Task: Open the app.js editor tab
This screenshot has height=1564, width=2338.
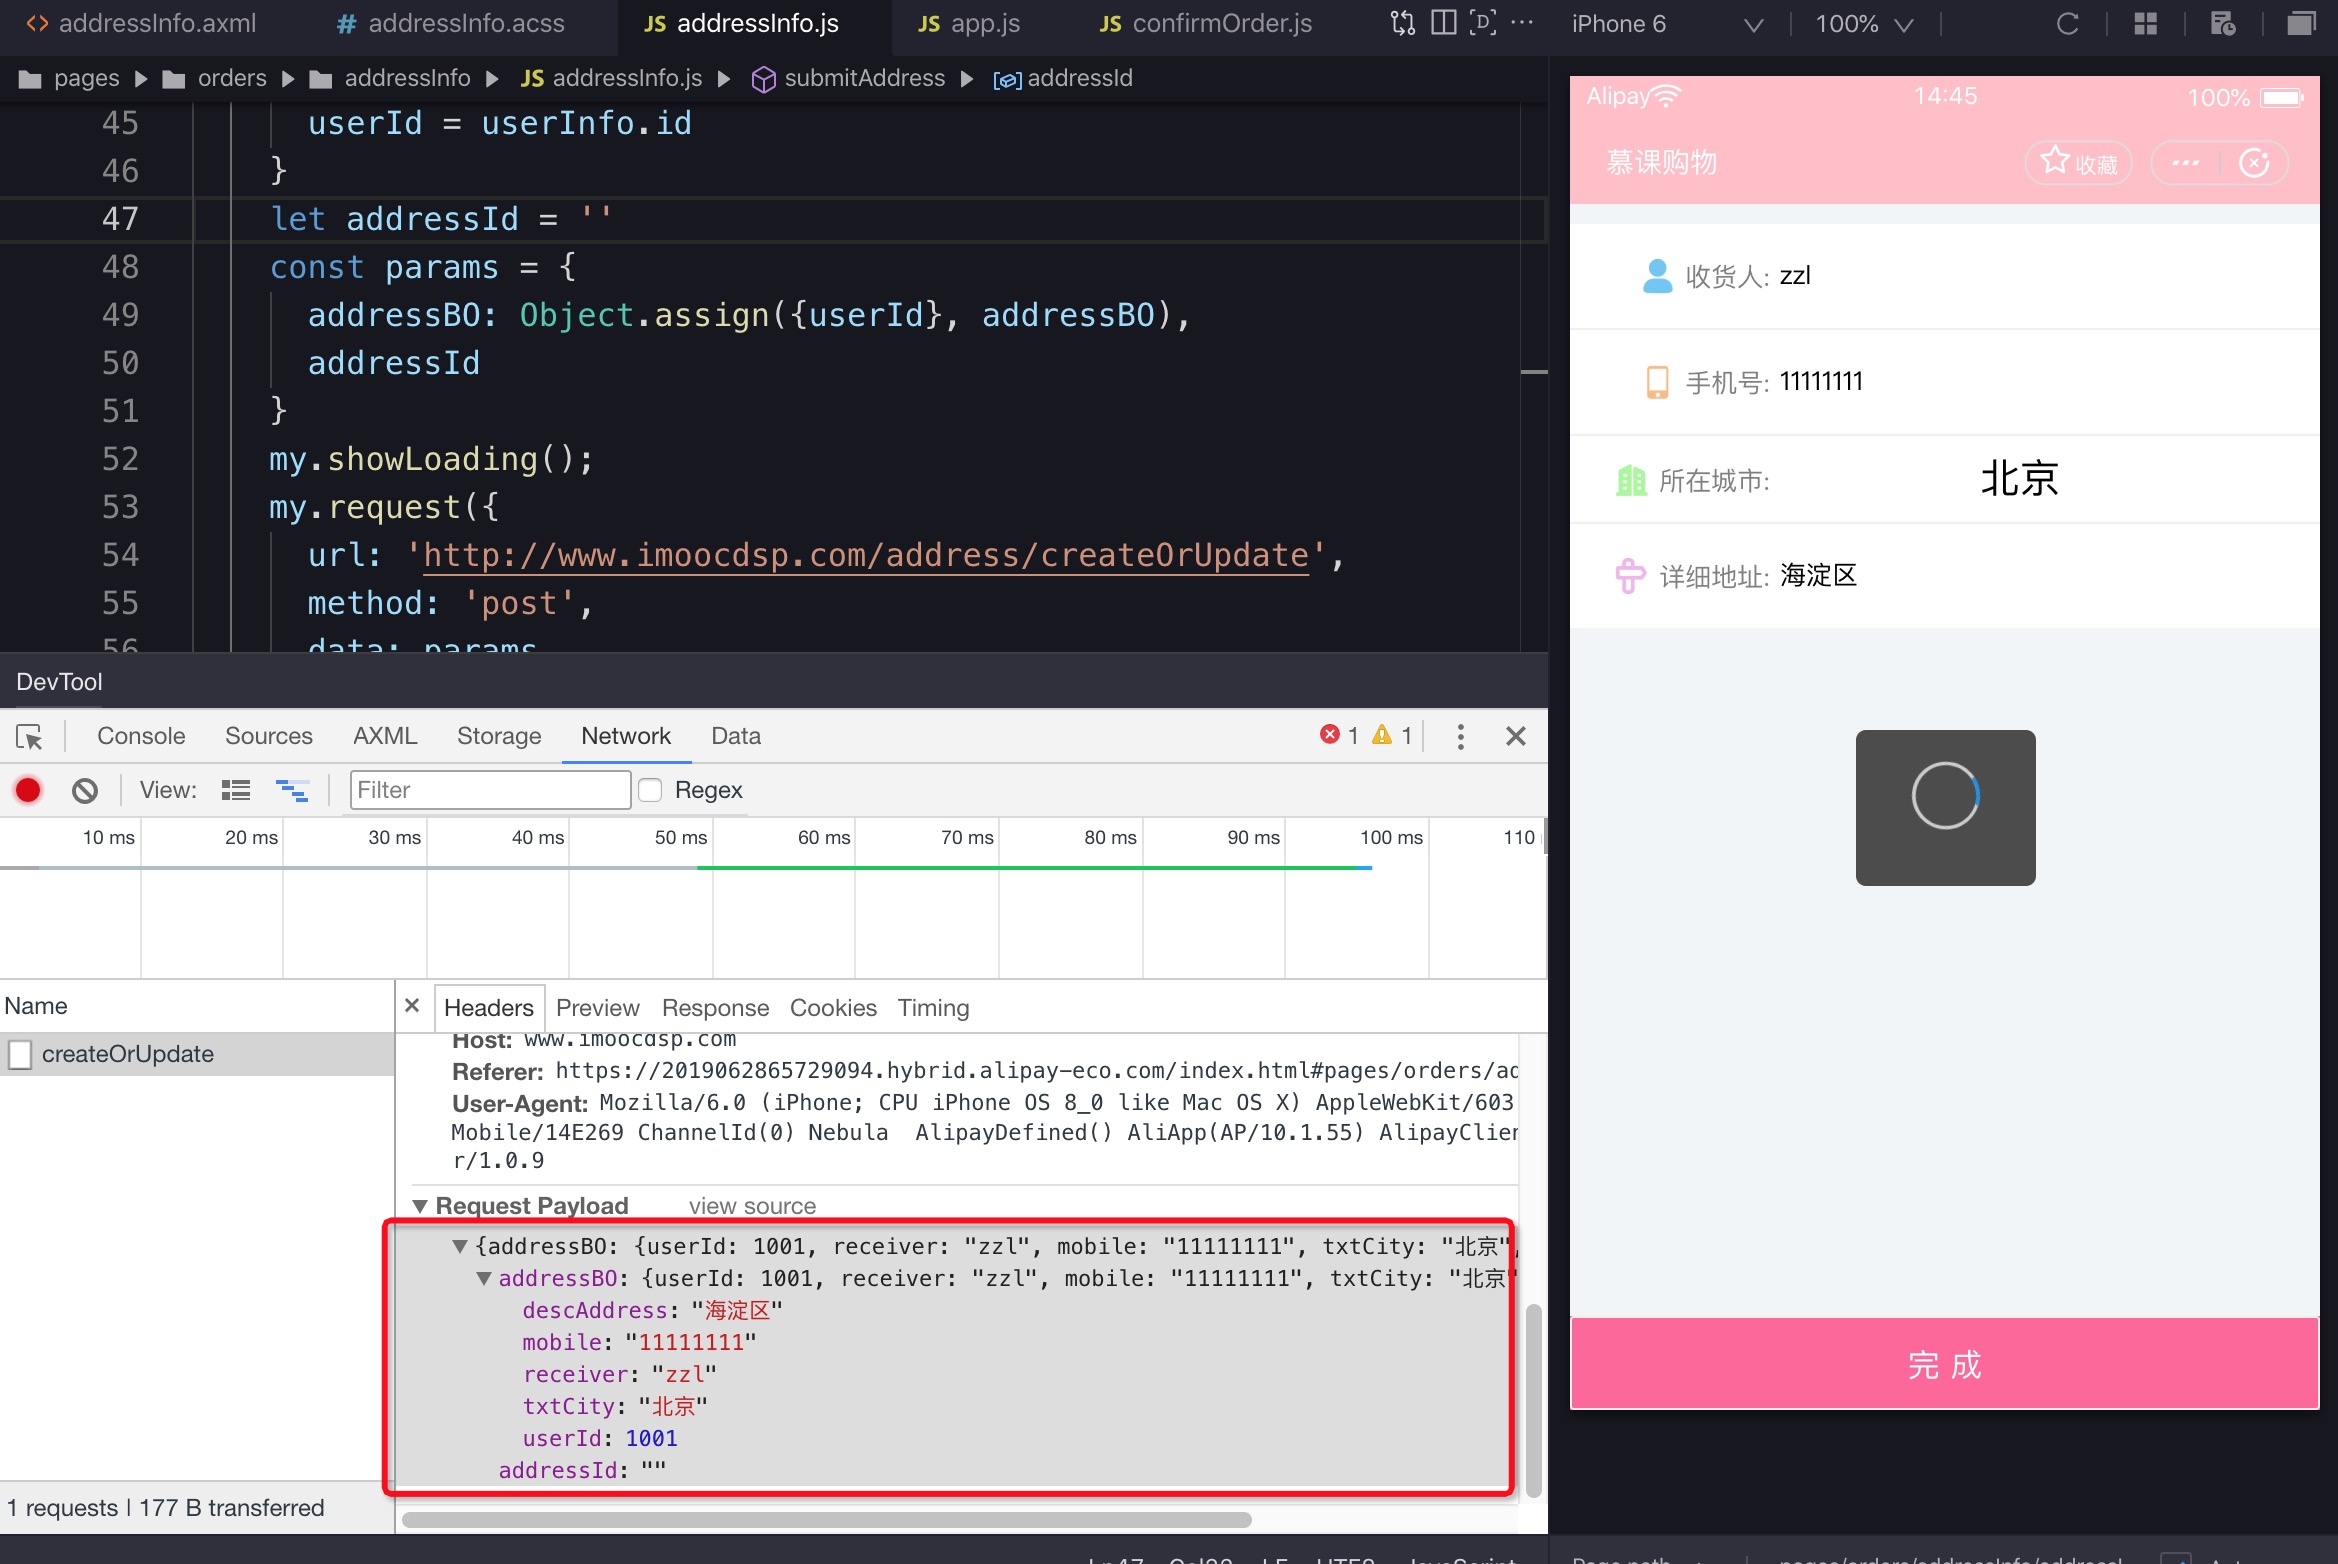Action: tap(969, 24)
